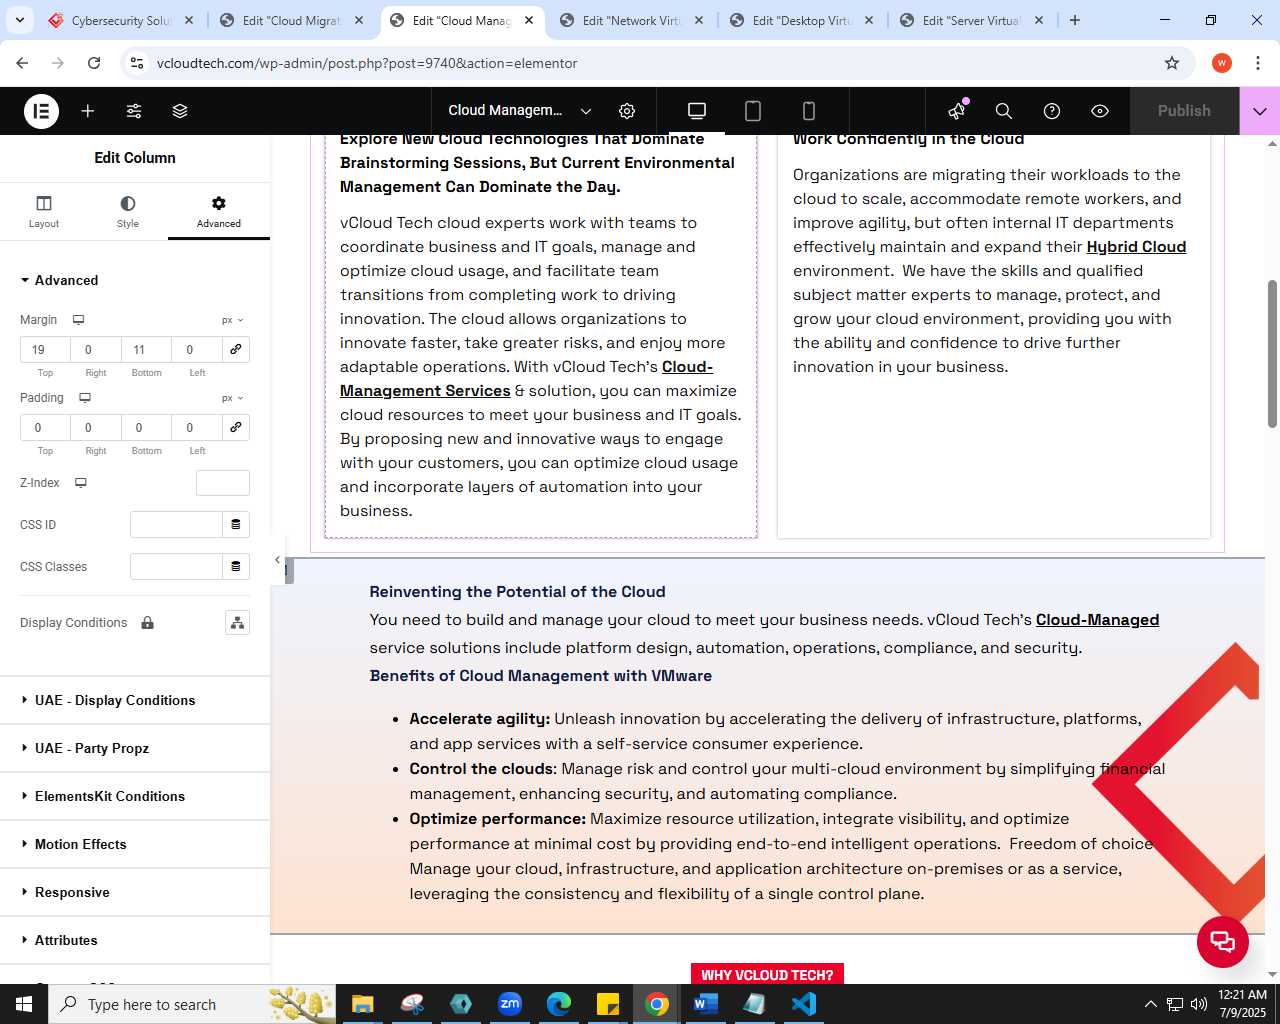Image resolution: width=1280 pixels, height=1024 pixels.
Task: Click the Display Conditions lock icon
Action: (x=147, y=622)
